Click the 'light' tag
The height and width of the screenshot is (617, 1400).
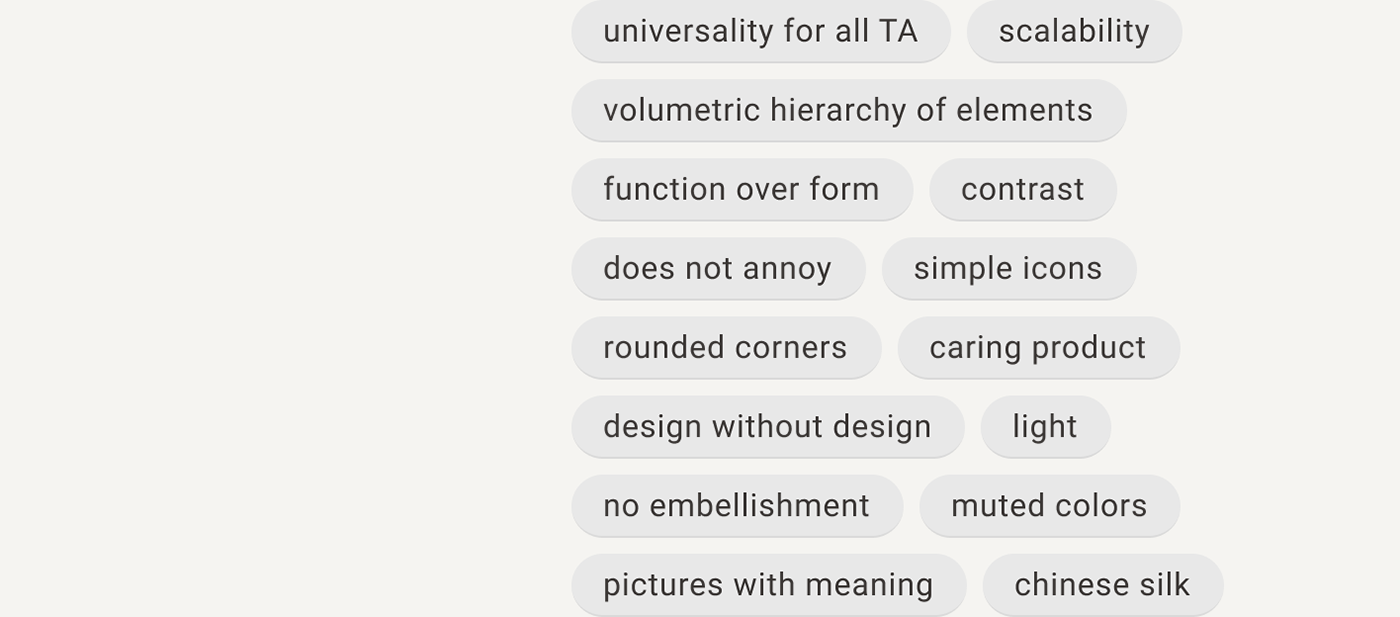1045,426
